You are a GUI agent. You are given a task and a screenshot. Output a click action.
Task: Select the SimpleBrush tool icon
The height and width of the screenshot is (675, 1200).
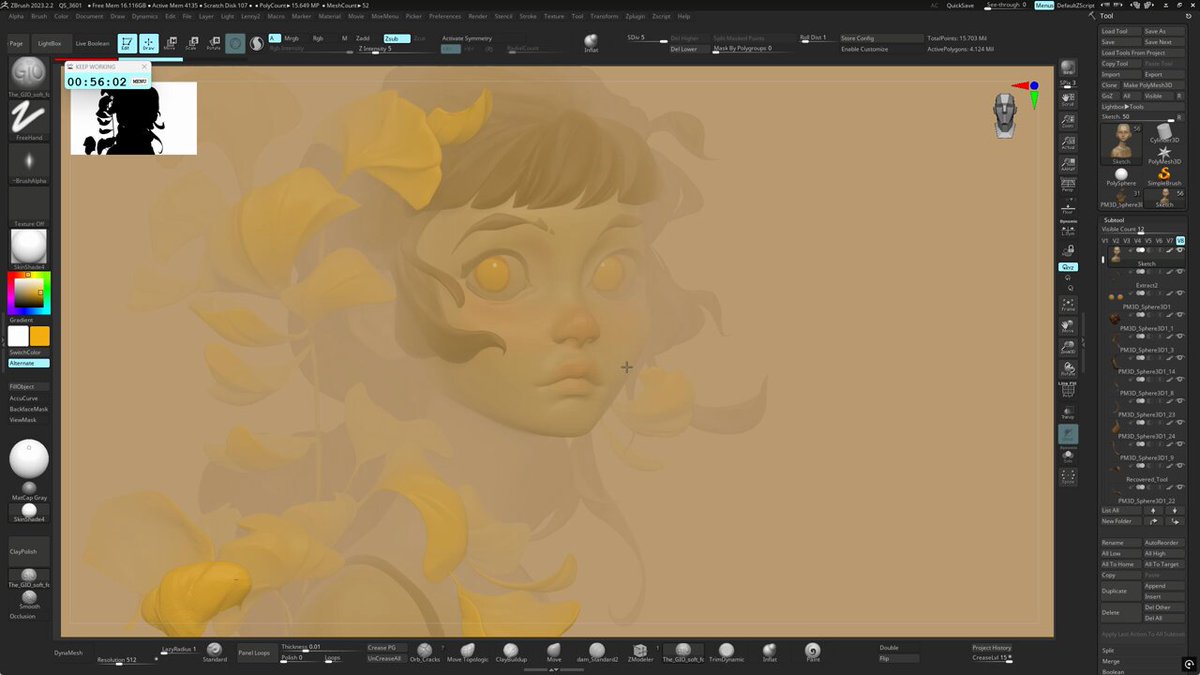(x=1164, y=176)
